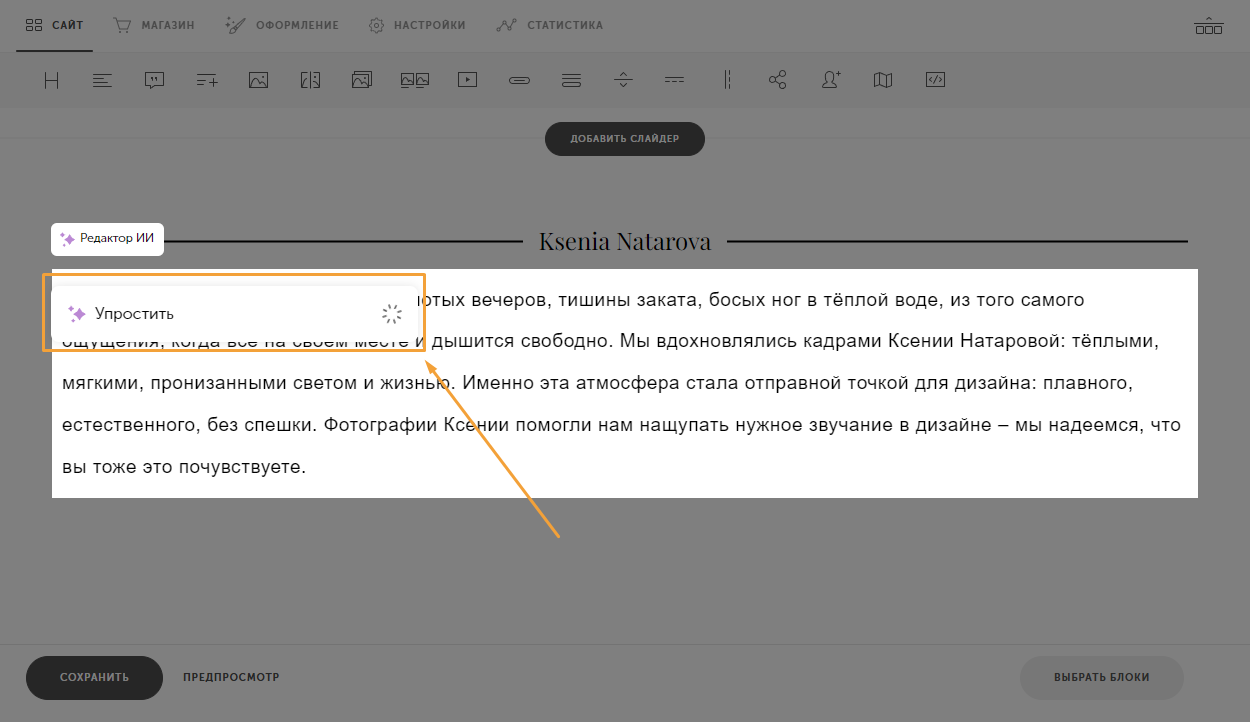This screenshot has width=1250, height=722.
Task: Open the Редактор ИИ menu
Action: tap(107, 239)
